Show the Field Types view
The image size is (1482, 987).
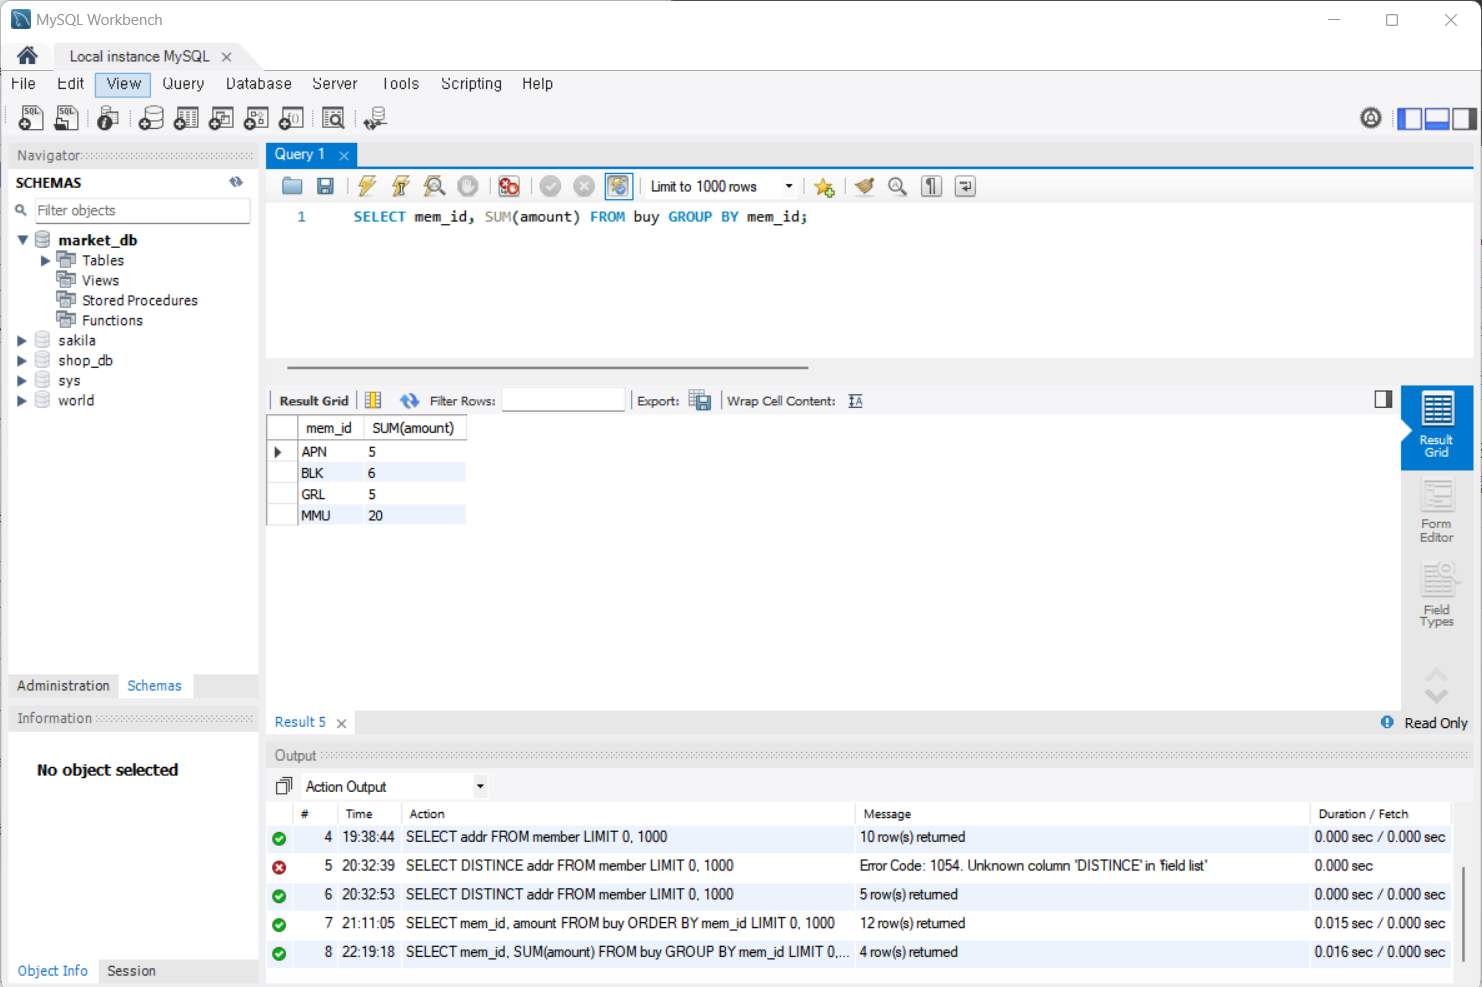[x=1436, y=595]
